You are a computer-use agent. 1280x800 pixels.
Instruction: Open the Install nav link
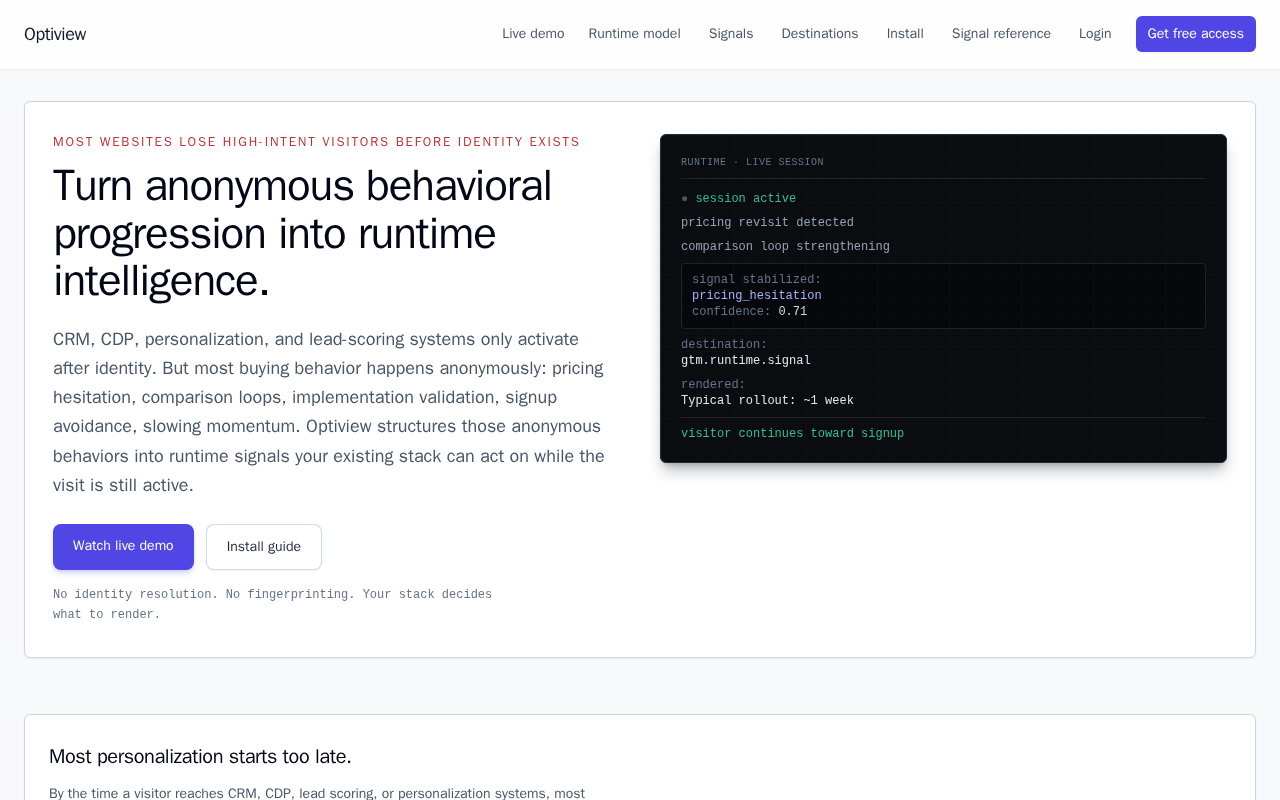(905, 34)
